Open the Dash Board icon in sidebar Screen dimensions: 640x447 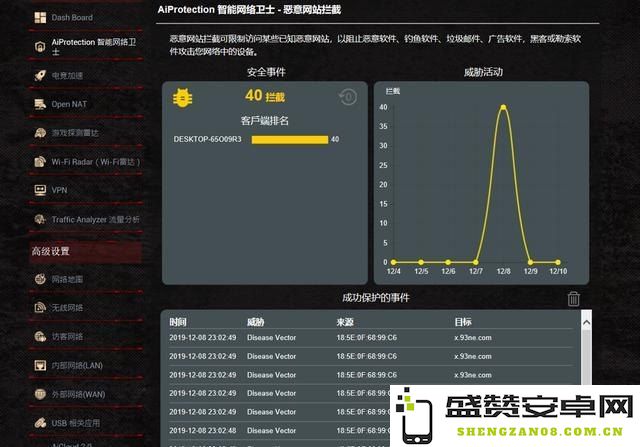pyautogui.click(x=40, y=18)
